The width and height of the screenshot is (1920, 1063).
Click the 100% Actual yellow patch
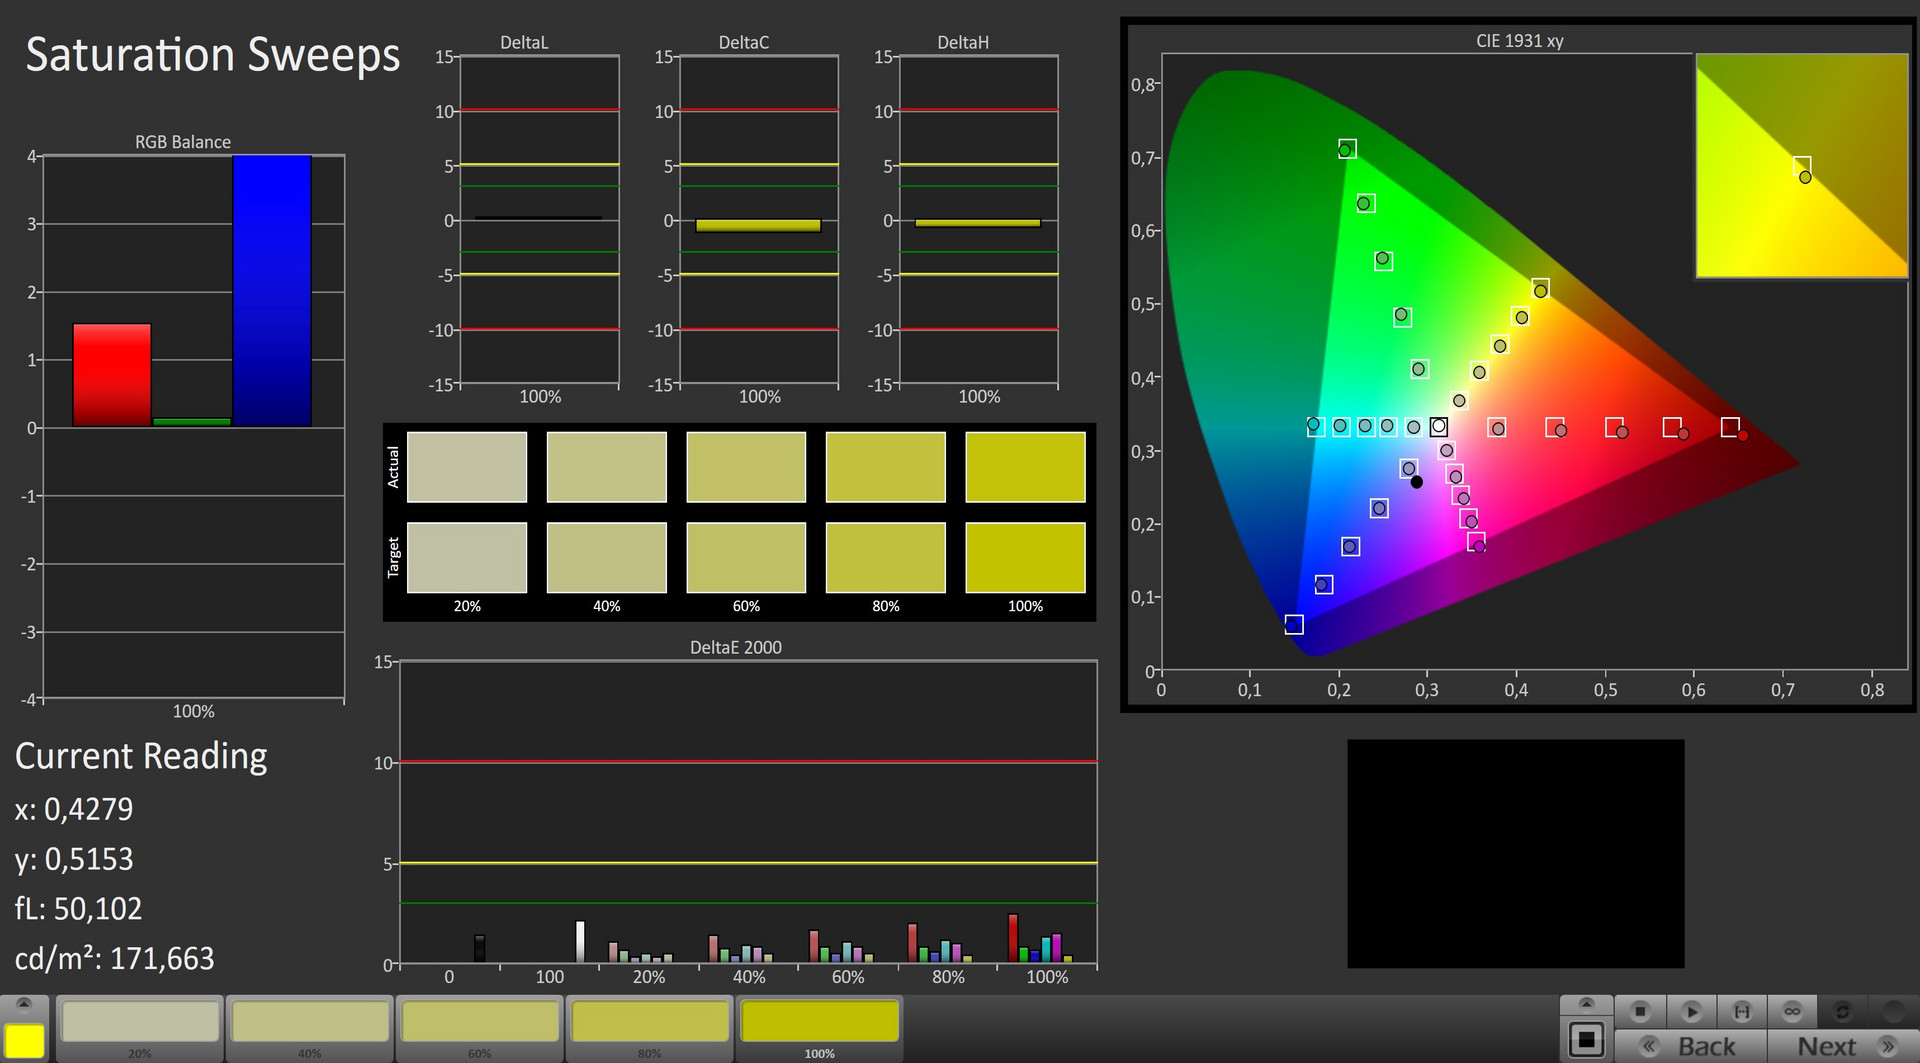[x=1025, y=467]
